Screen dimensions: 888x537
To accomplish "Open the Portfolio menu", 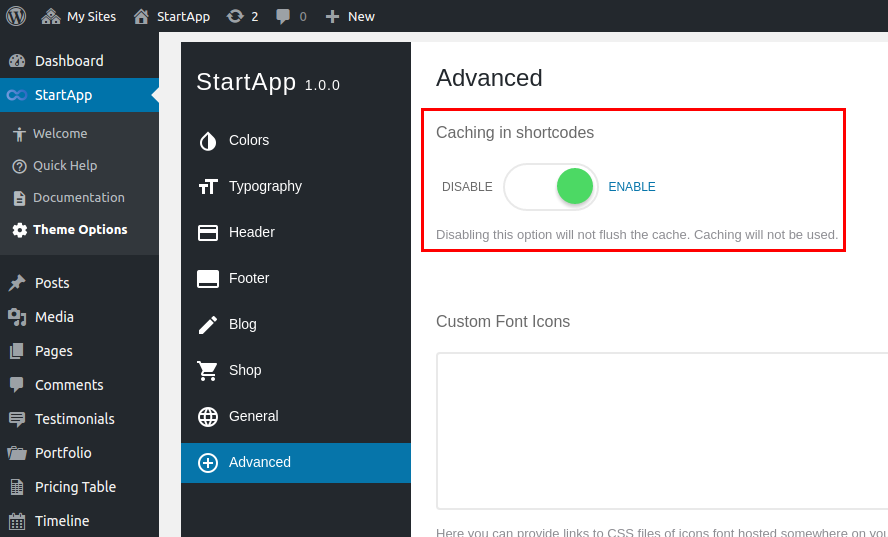I will pos(79,453).
